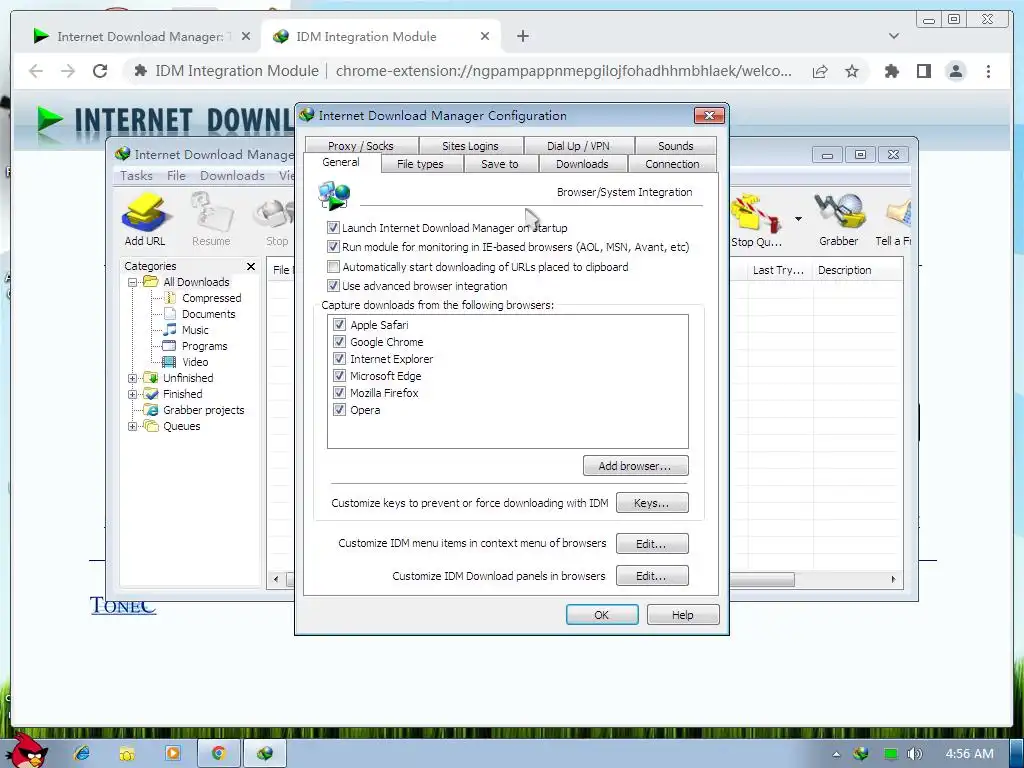The height and width of the screenshot is (768, 1024).
Task: Click the Video category film icon
Action: click(x=169, y=362)
